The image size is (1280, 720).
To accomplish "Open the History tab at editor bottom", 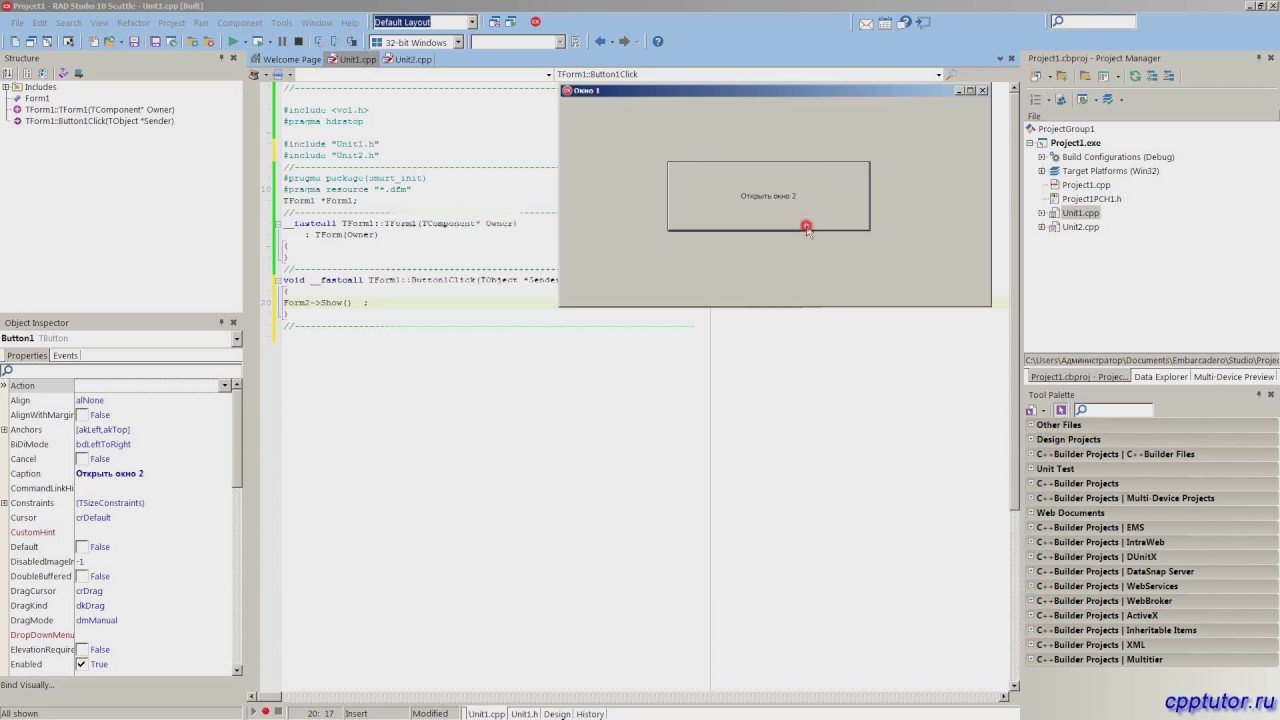I will coord(590,714).
